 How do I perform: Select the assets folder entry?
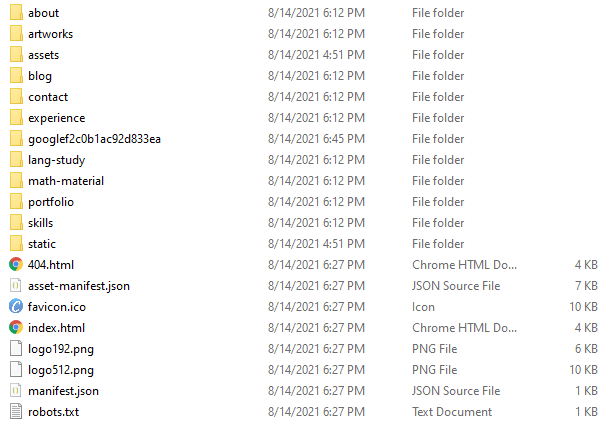click(304, 55)
